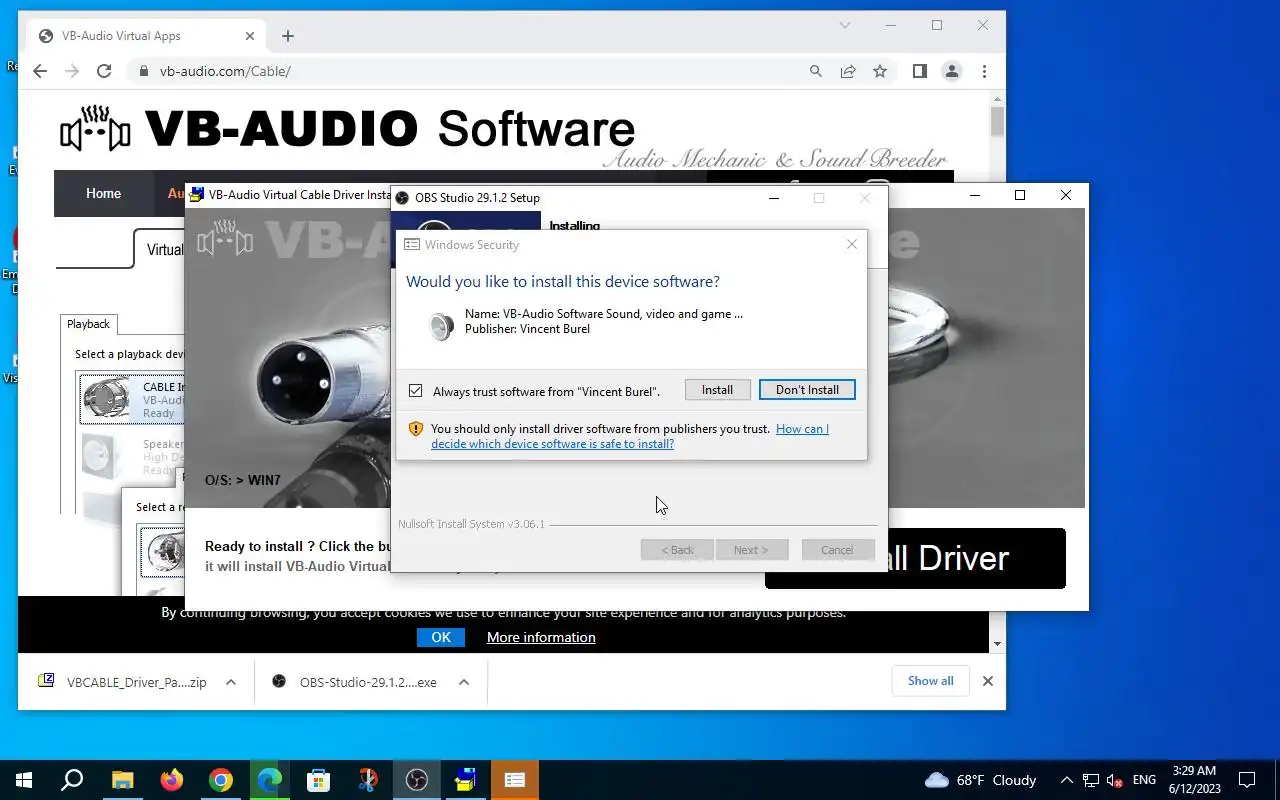Open downloaded OBS-Studio-29.1.2 exe

(x=355, y=682)
